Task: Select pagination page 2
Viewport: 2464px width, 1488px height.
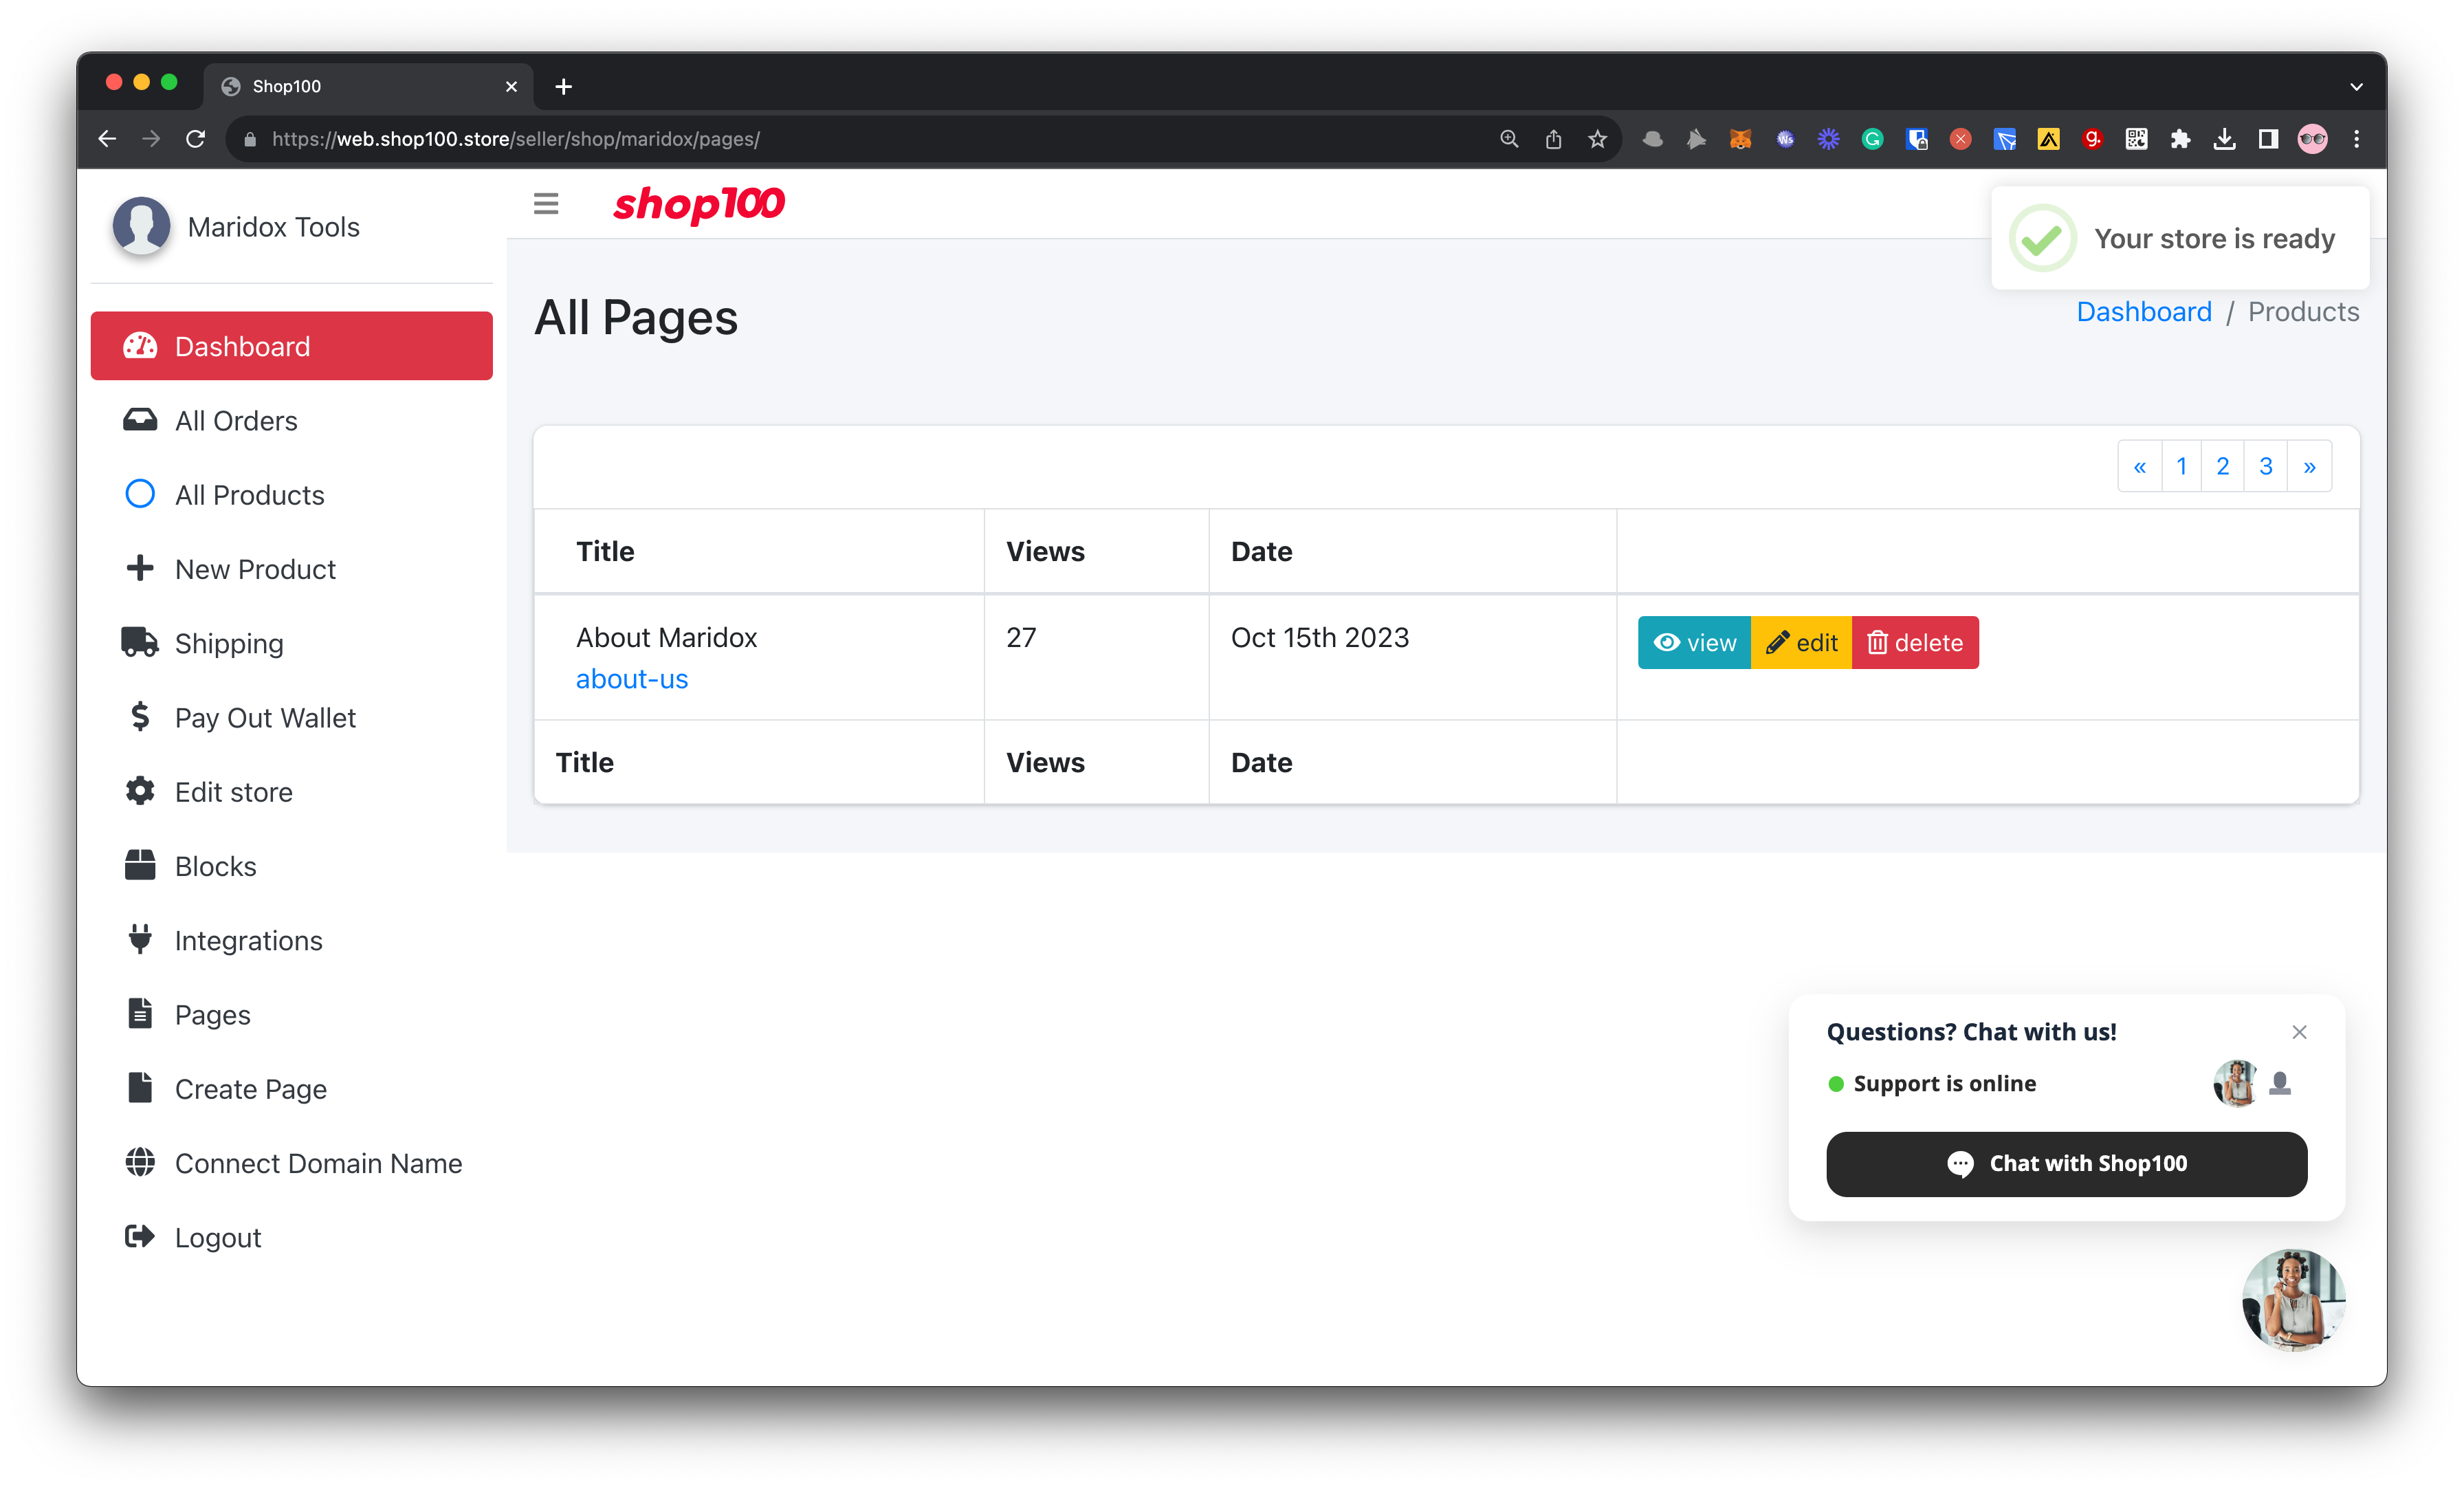Action: (x=2223, y=466)
